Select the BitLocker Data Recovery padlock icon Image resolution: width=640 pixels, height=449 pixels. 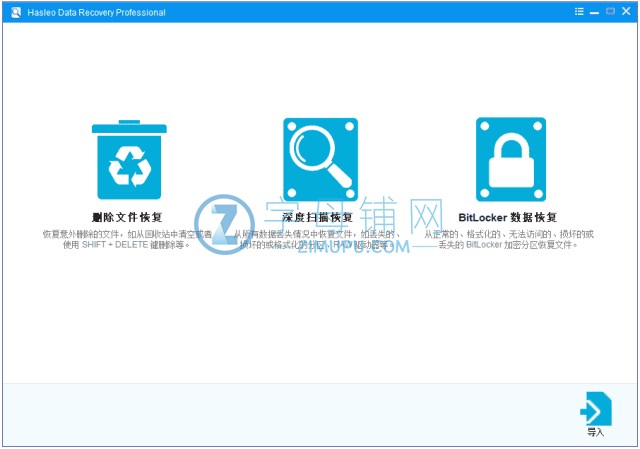tap(511, 159)
